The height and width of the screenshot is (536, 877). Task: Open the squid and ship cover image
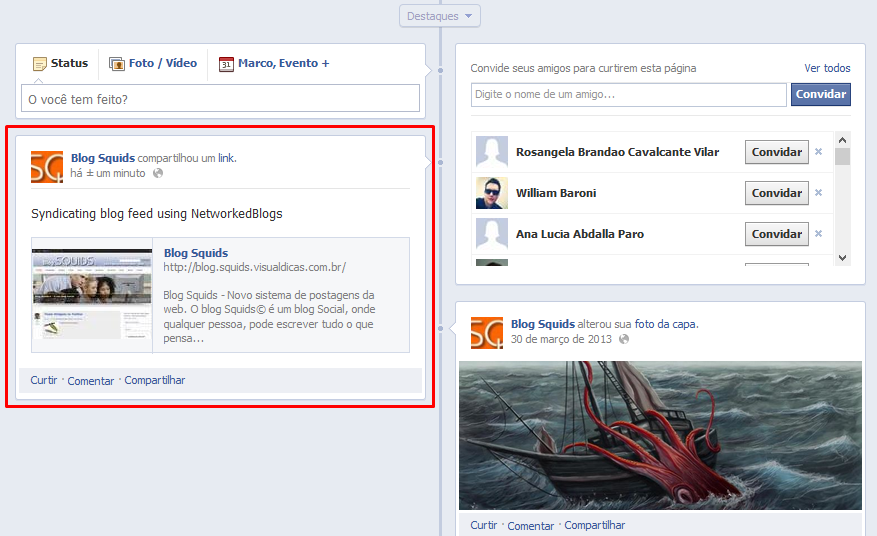point(660,435)
